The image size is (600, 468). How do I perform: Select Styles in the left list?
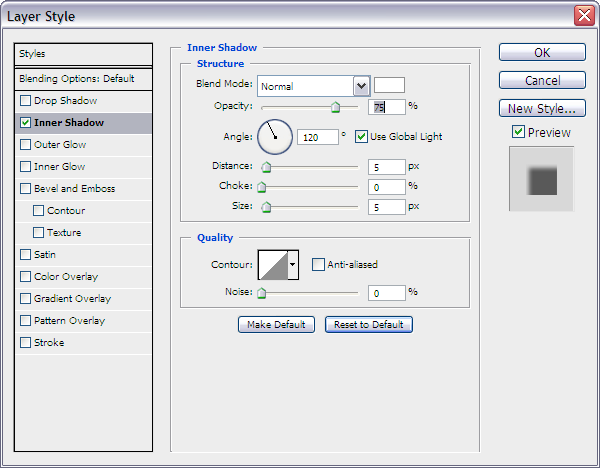[83, 54]
